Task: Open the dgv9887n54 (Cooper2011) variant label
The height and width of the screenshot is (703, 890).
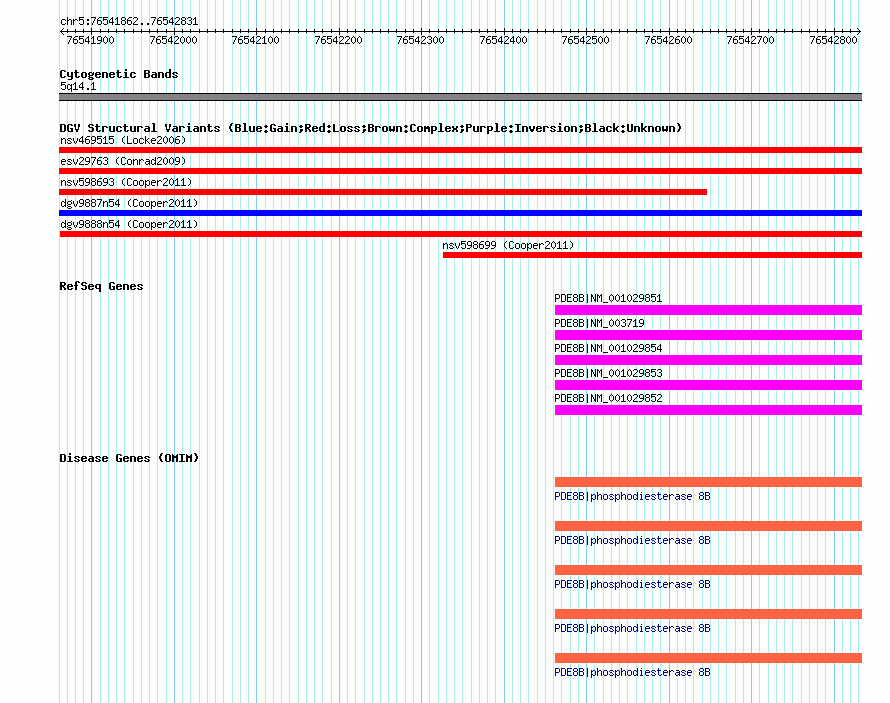Action: tap(129, 203)
